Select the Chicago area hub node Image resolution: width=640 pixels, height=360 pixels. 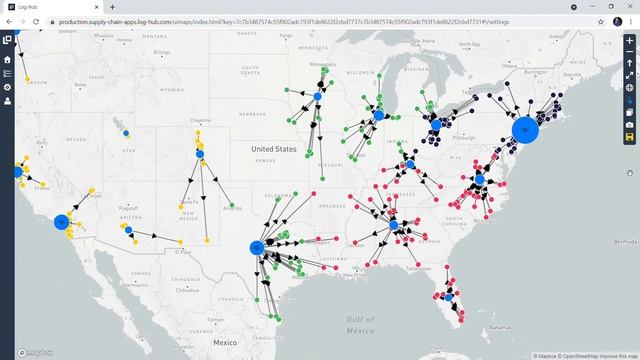click(379, 116)
